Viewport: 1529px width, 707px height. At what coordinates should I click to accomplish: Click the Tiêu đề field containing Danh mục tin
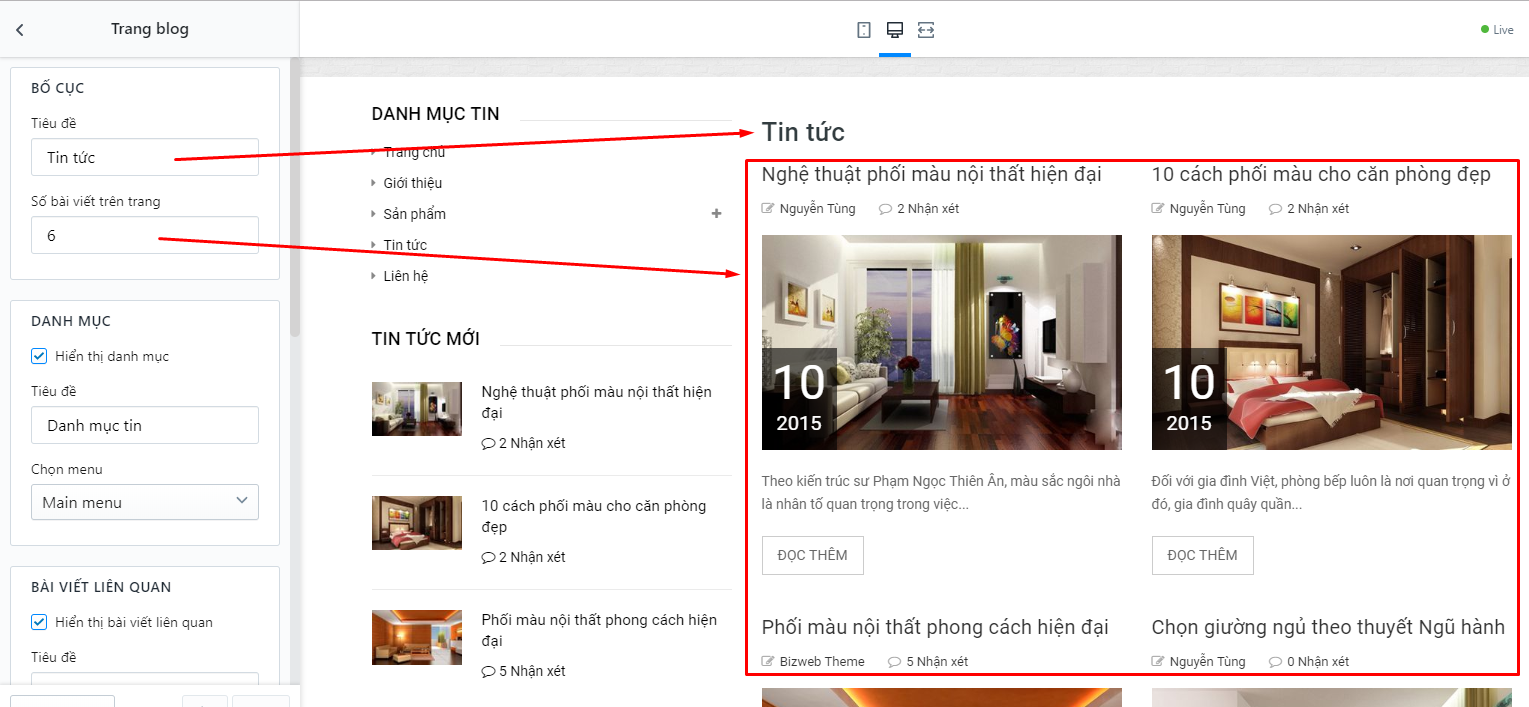click(145, 425)
